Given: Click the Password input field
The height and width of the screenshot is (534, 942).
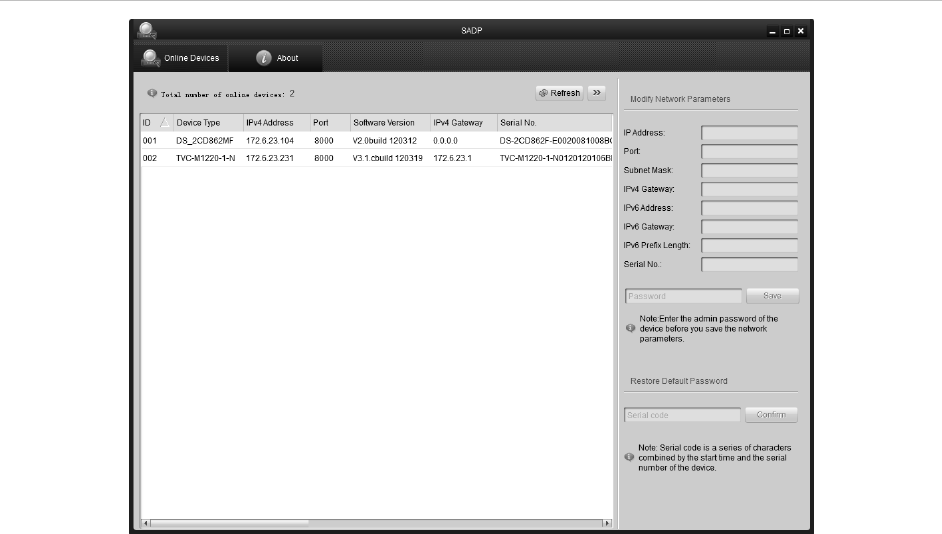Looking at the screenshot, I should (x=683, y=296).
